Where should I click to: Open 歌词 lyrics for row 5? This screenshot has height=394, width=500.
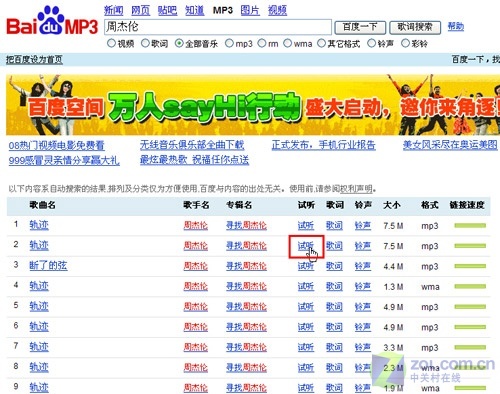334,307
